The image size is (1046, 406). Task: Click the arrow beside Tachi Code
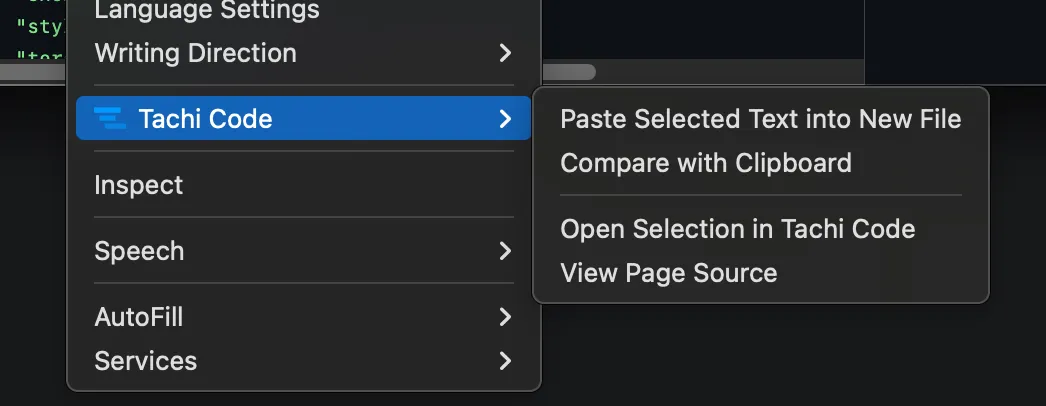(x=505, y=119)
